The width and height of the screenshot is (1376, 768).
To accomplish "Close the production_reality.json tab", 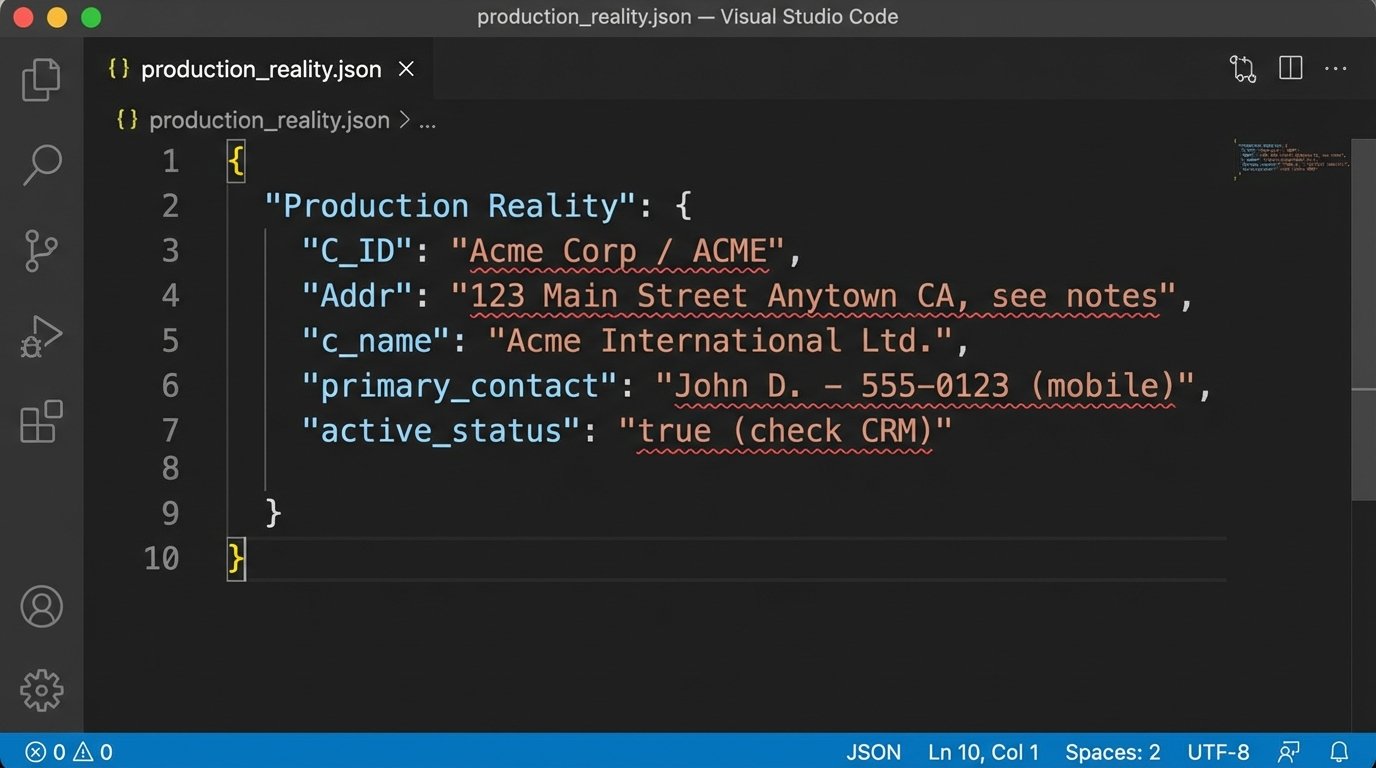I will click(406, 69).
